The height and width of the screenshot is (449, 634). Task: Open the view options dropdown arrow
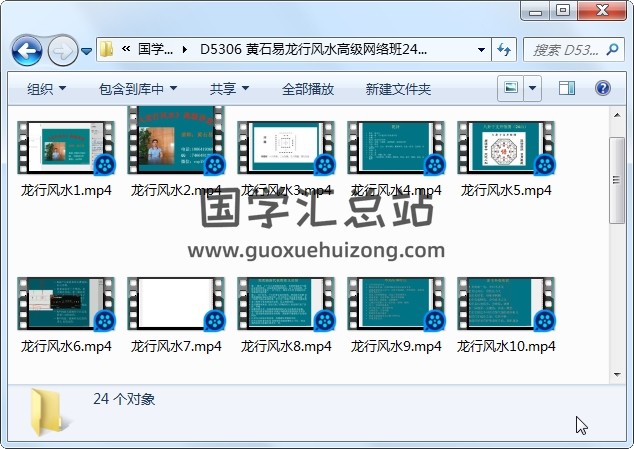pyautogui.click(x=533, y=88)
